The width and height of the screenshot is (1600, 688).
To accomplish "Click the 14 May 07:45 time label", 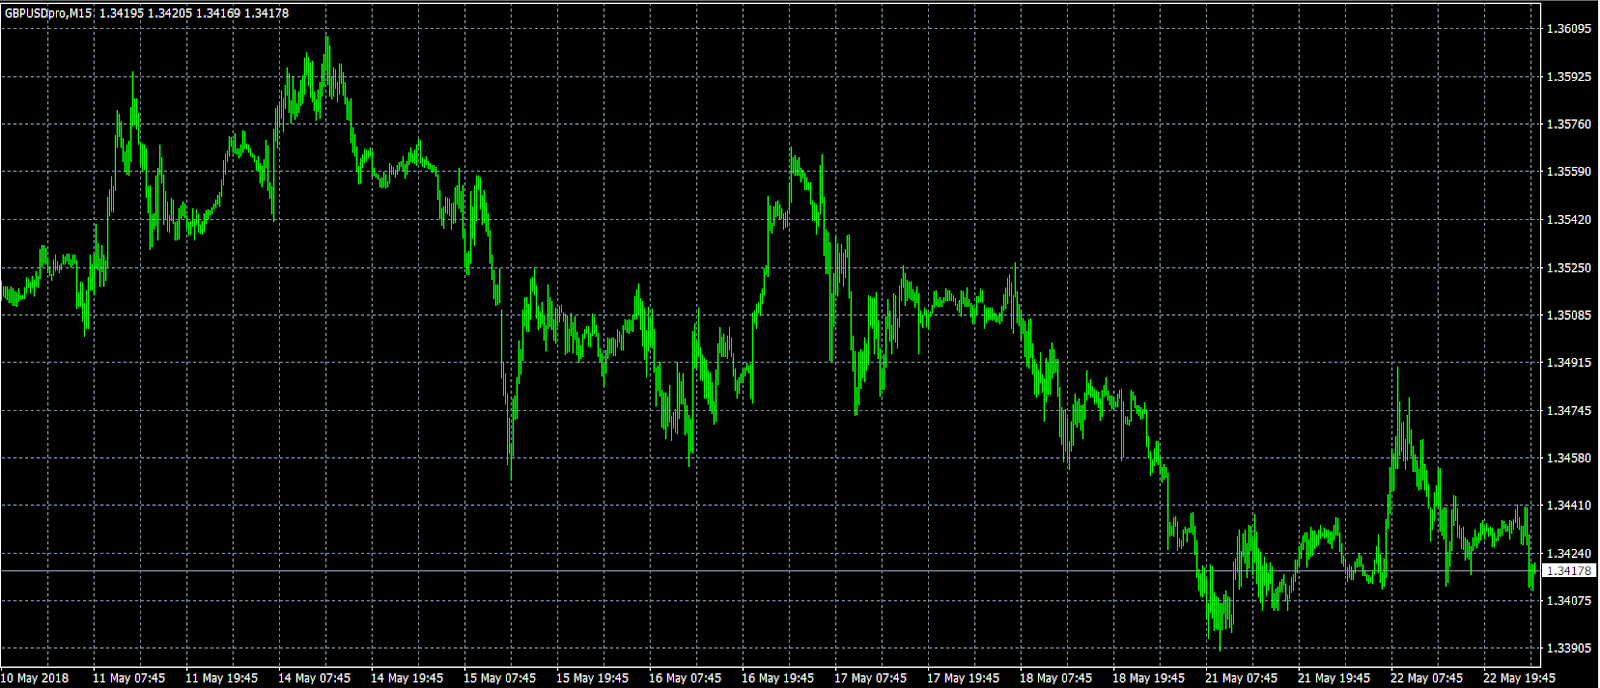I will tap(314, 678).
